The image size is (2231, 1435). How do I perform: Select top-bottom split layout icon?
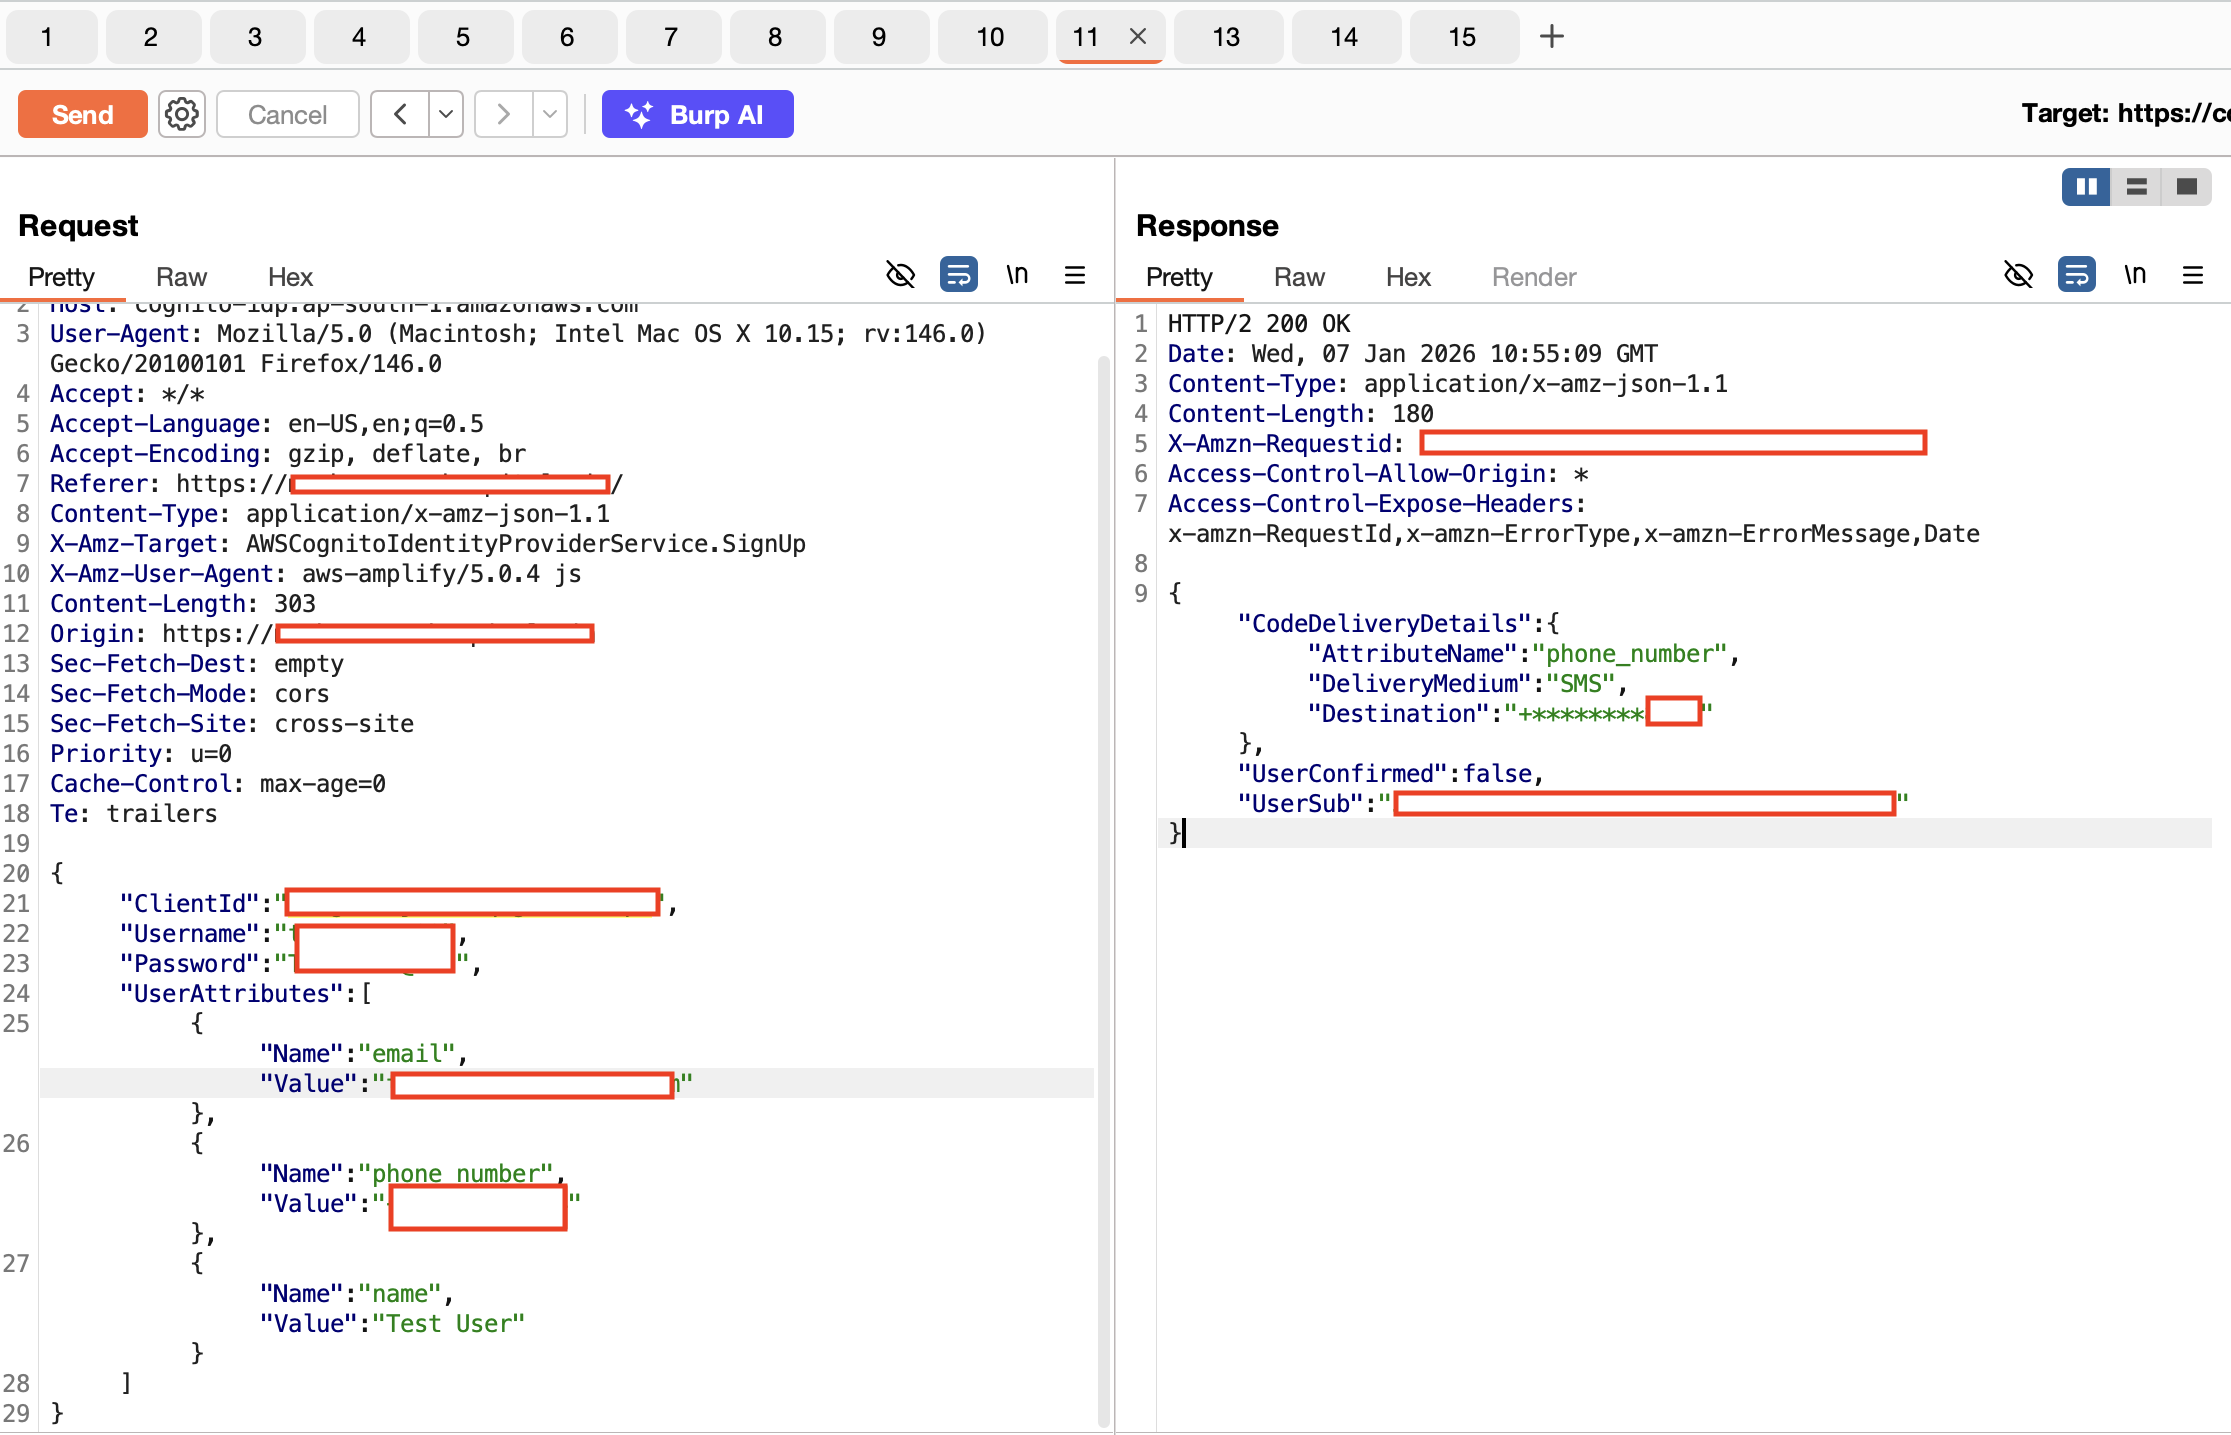[2136, 187]
